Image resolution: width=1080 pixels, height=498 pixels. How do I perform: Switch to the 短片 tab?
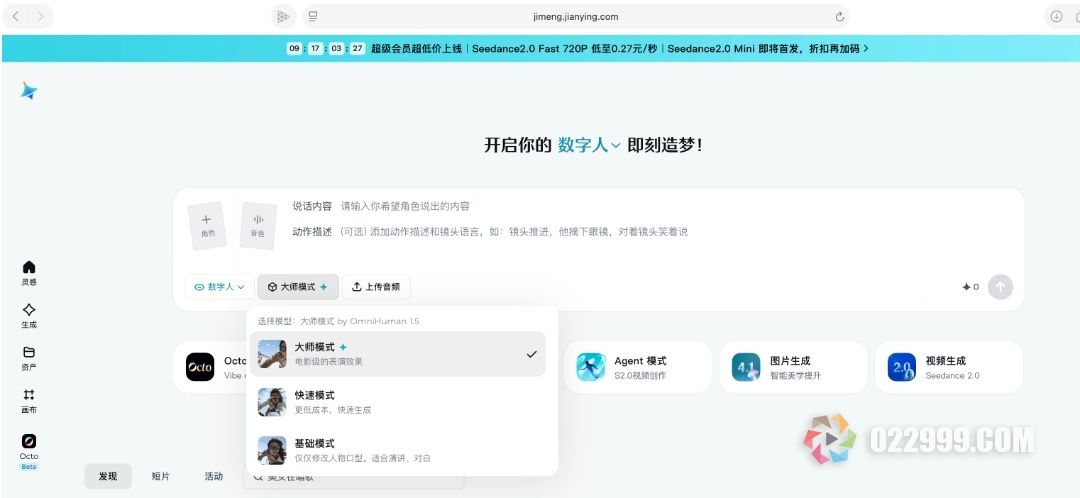(160, 476)
